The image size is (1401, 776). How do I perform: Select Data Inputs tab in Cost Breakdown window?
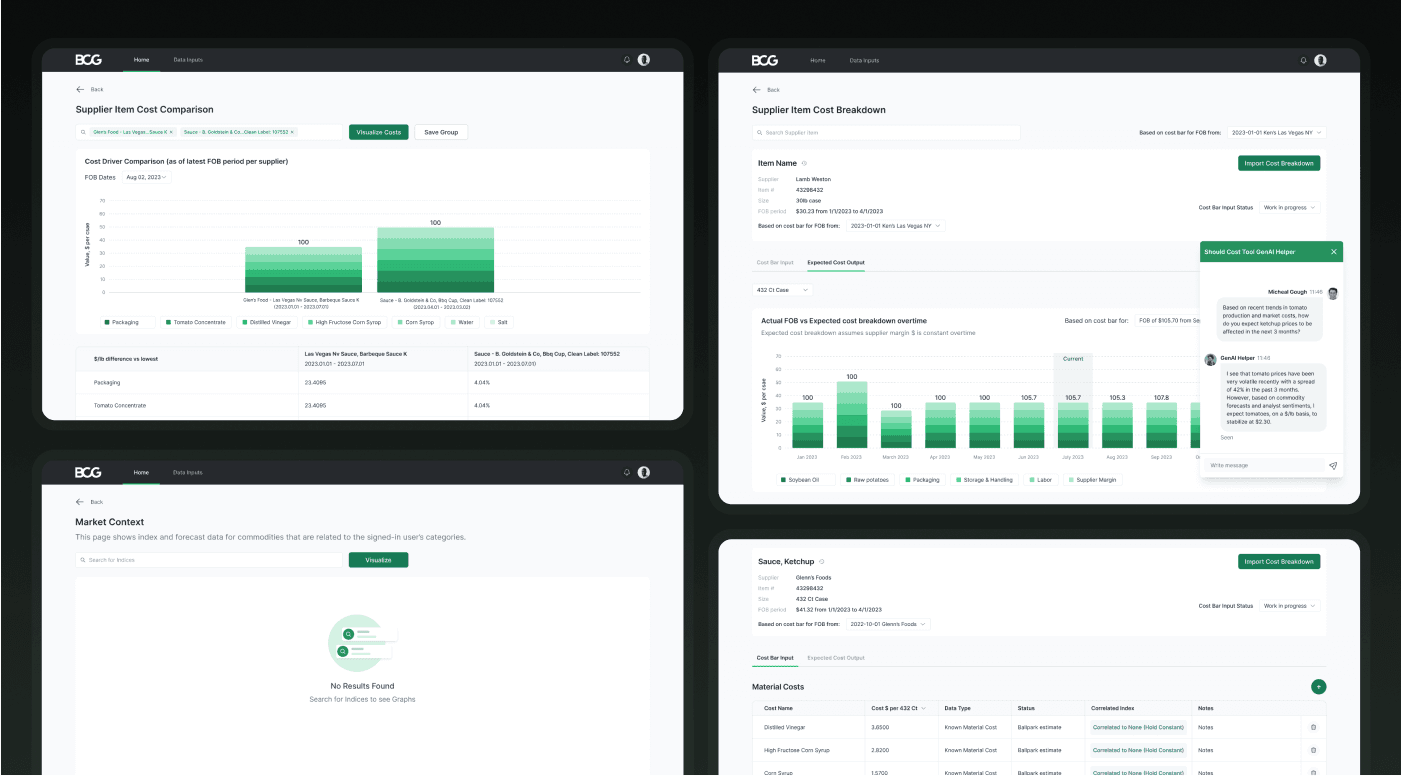[864, 60]
